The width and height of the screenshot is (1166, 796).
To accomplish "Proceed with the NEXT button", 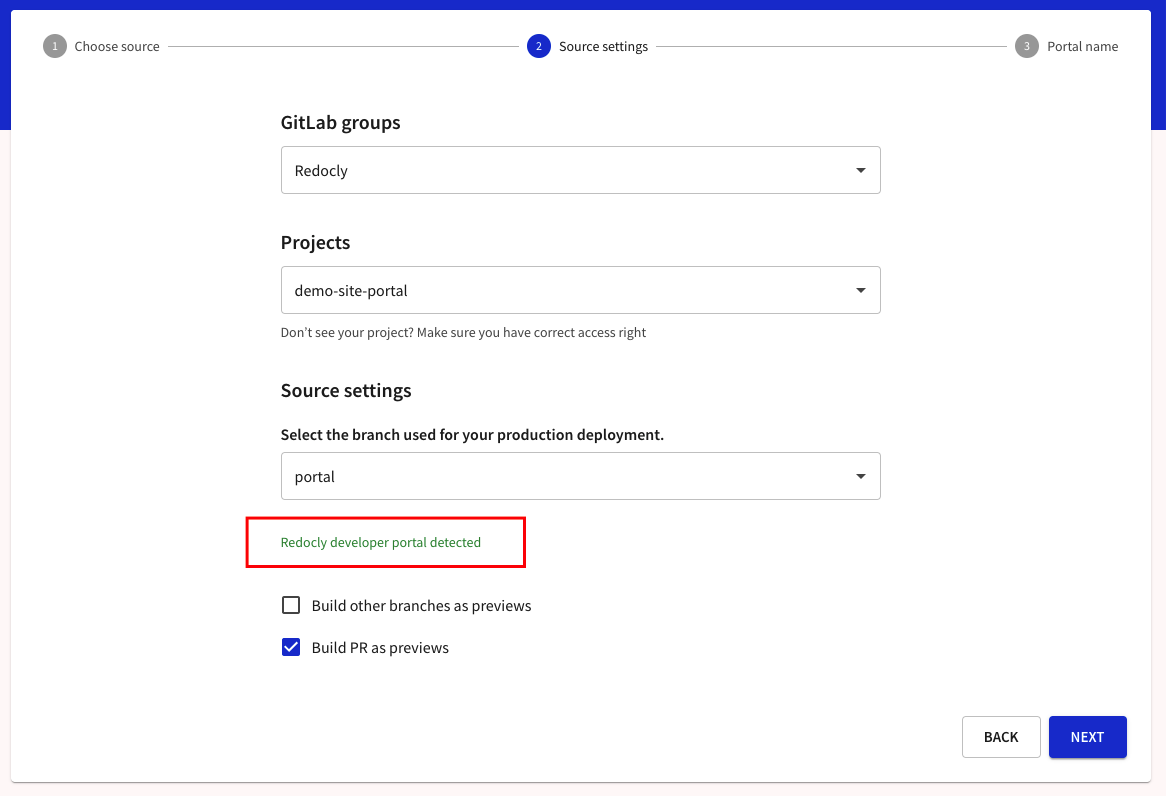I will tap(1087, 736).
